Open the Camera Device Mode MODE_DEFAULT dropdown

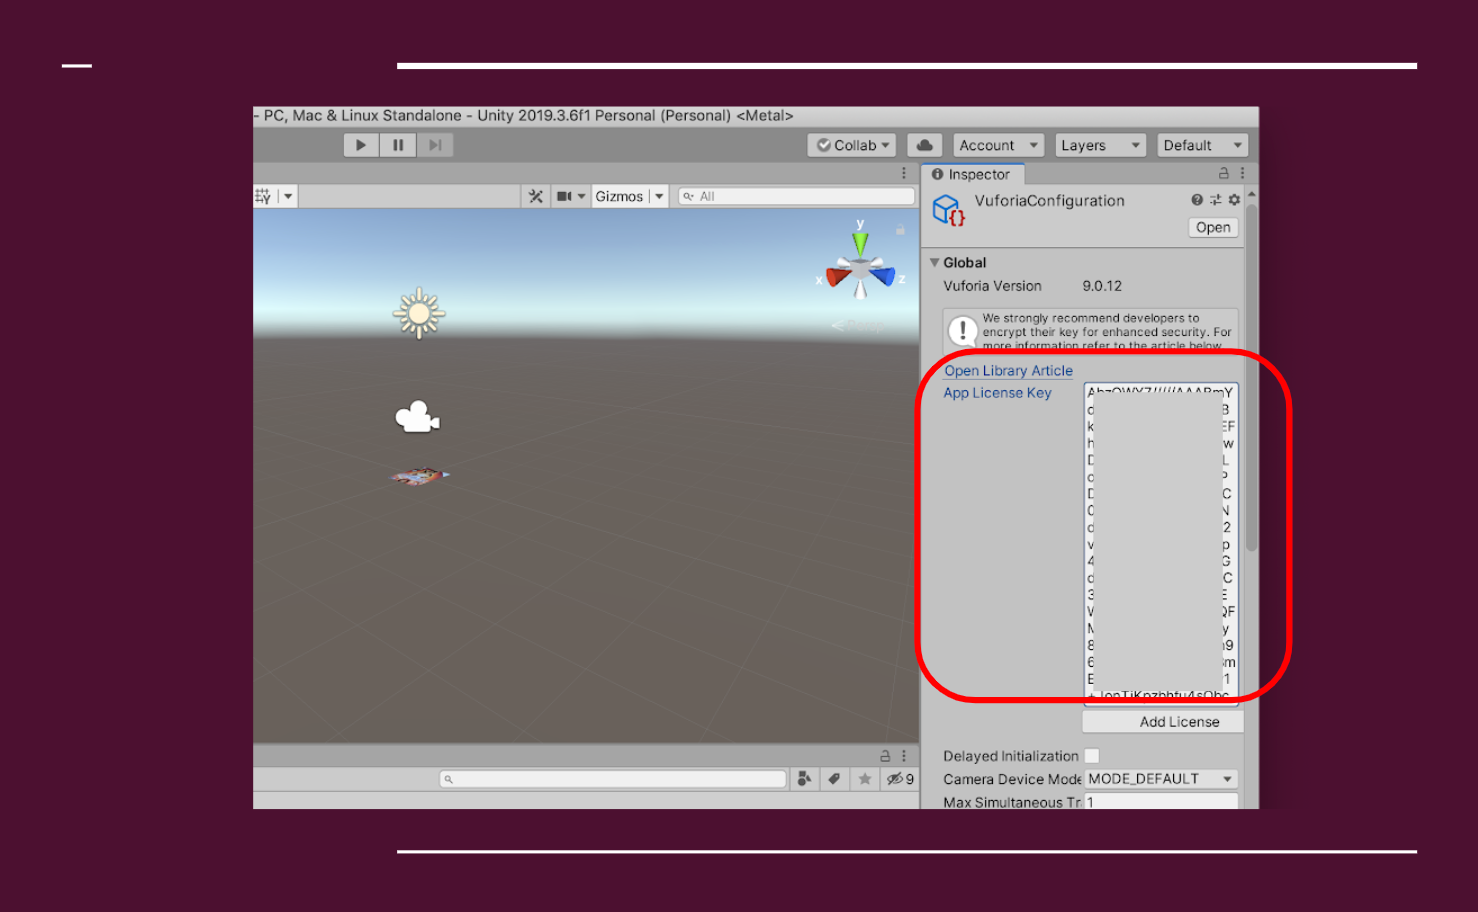(1160, 778)
